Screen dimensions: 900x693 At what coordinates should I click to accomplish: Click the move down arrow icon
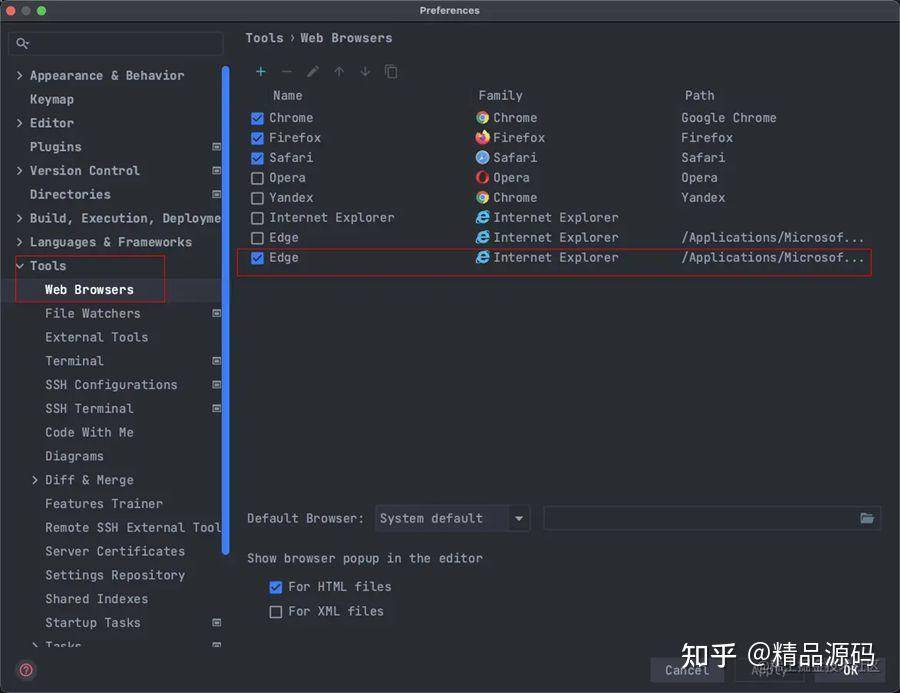point(365,72)
